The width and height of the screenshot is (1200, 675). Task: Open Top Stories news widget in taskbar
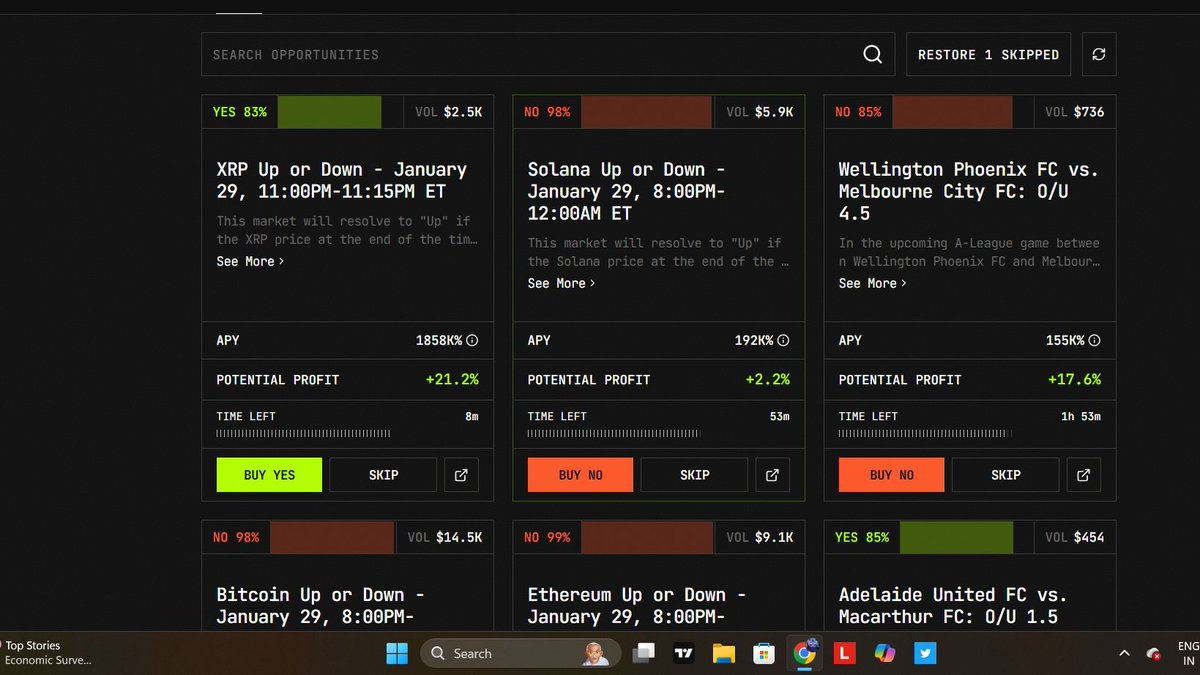pyautogui.click(x=46, y=653)
